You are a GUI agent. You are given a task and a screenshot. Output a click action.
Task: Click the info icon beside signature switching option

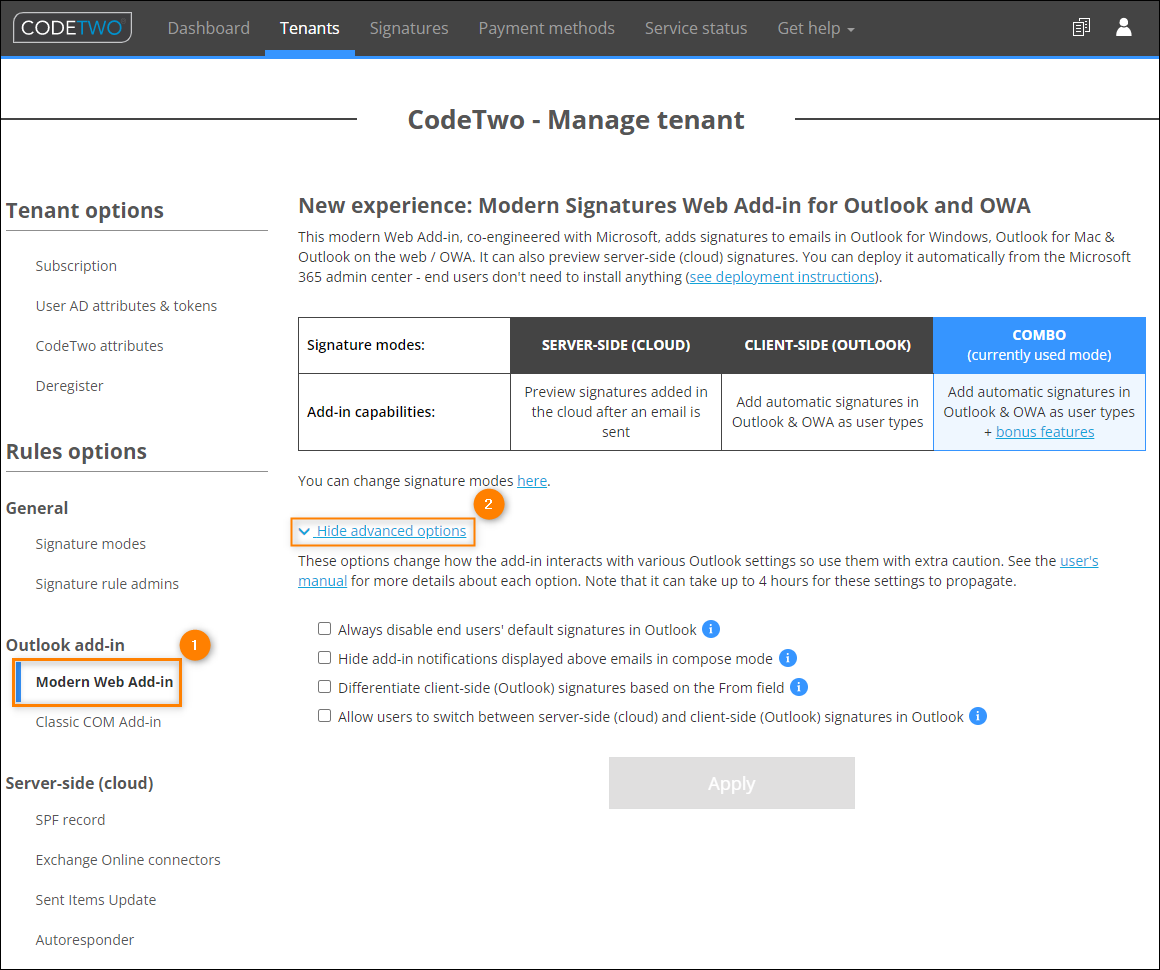point(977,716)
